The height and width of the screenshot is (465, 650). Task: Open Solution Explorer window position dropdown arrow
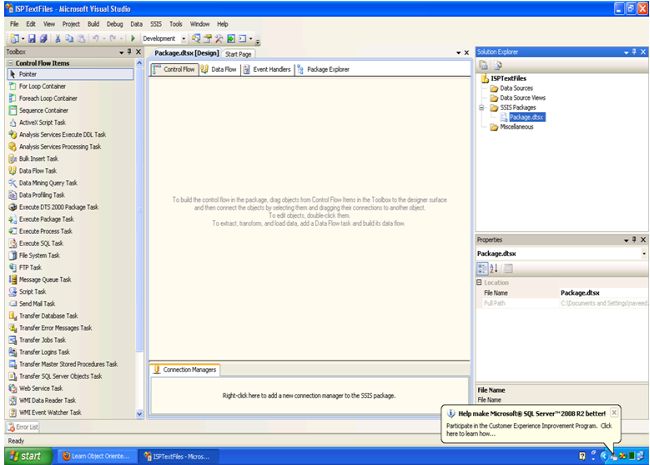[626, 53]
